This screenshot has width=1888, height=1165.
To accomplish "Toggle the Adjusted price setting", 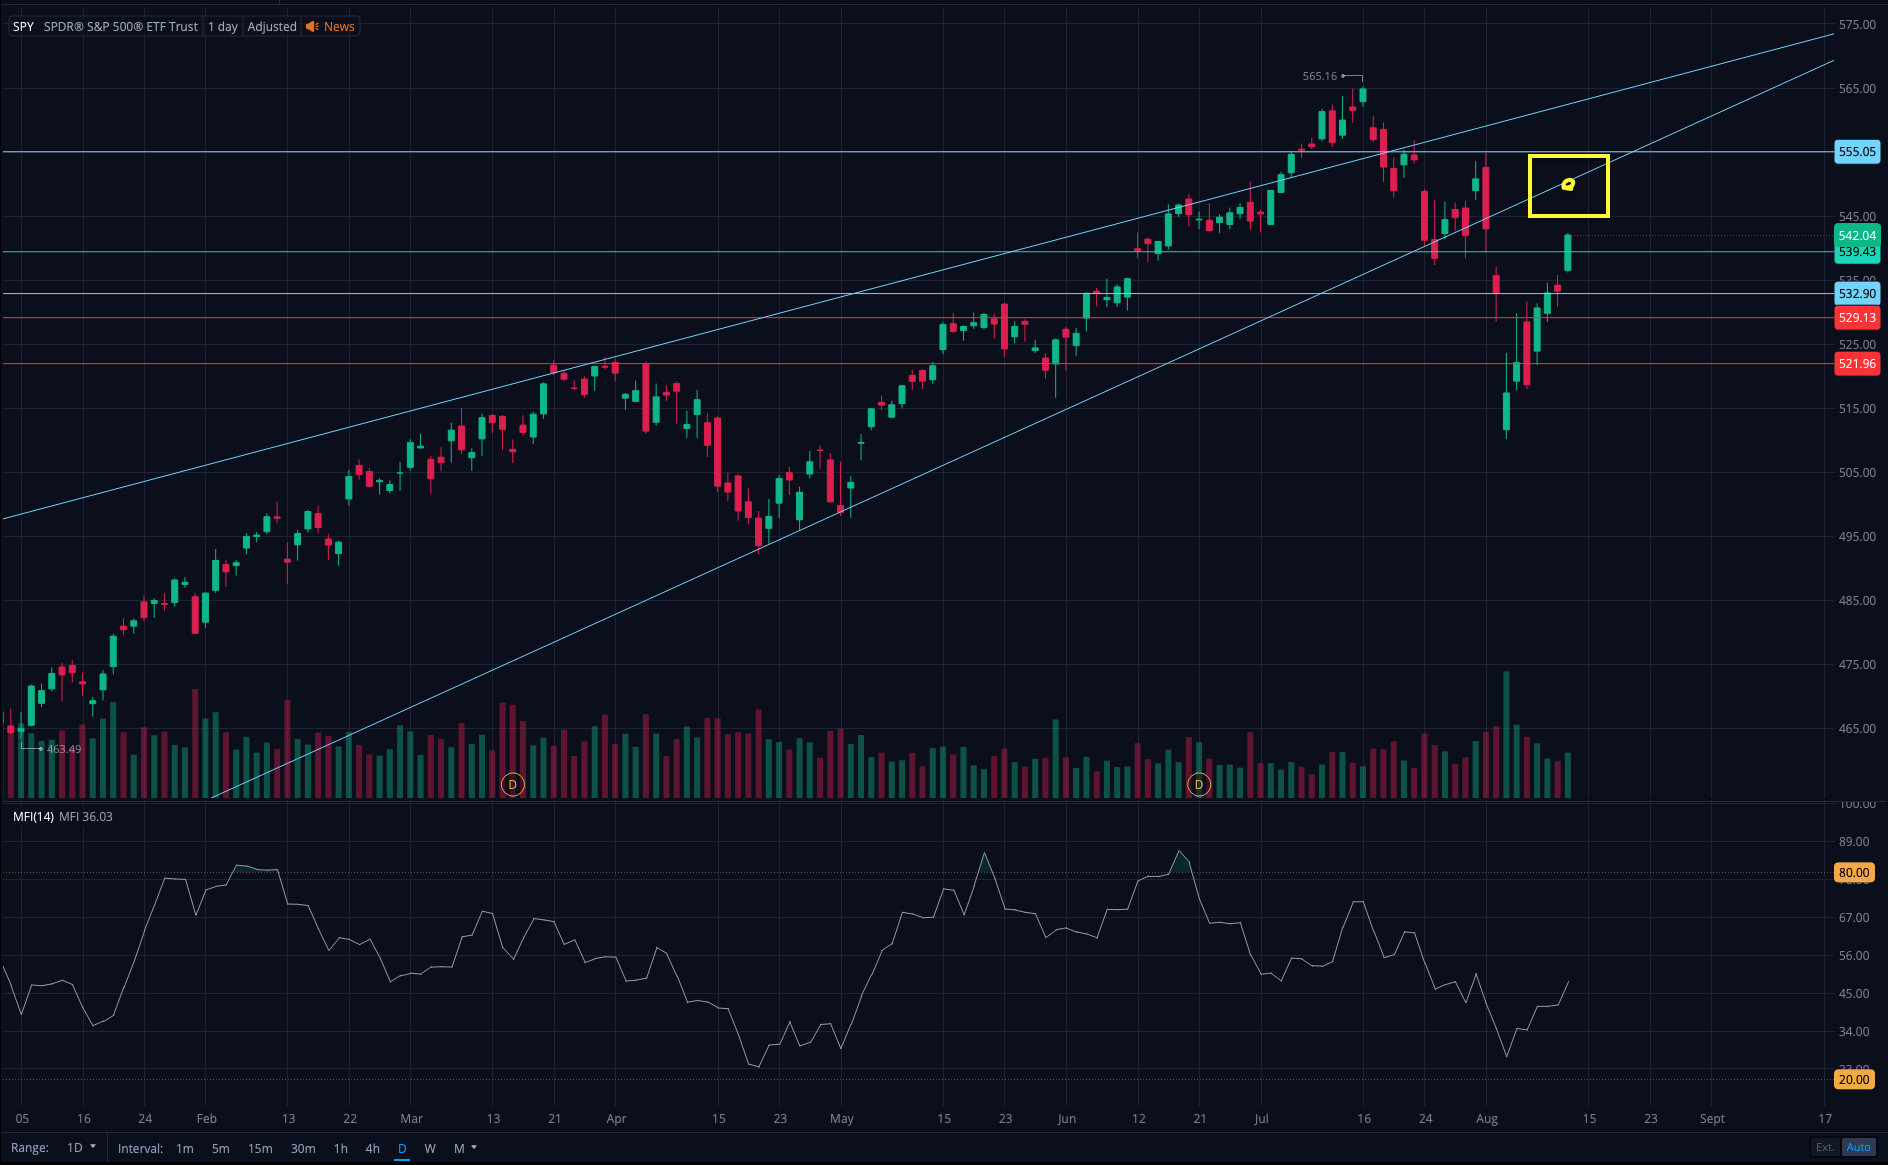I will pos(272,27).
